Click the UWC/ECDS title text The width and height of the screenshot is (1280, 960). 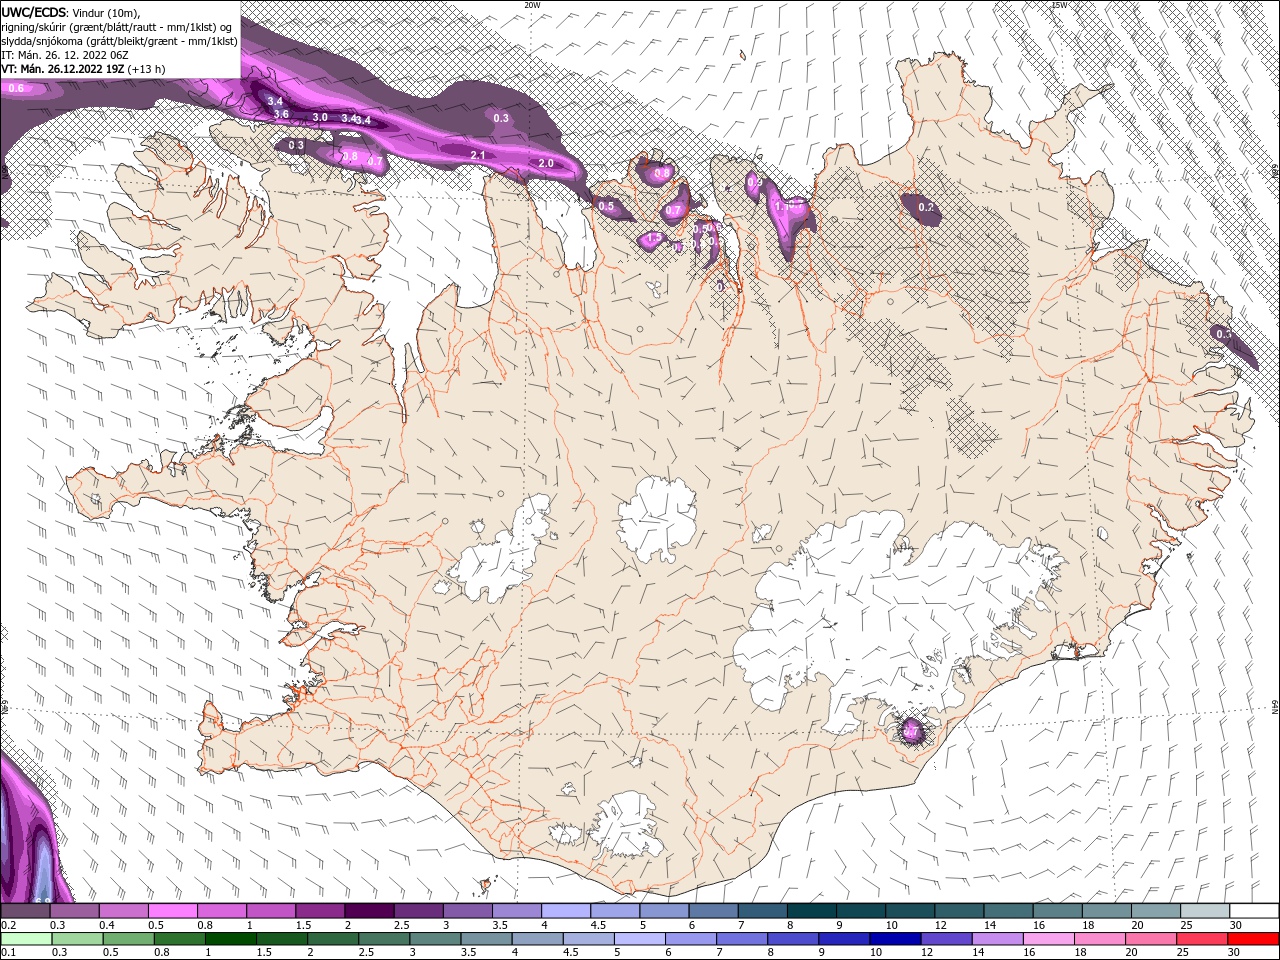35,12
